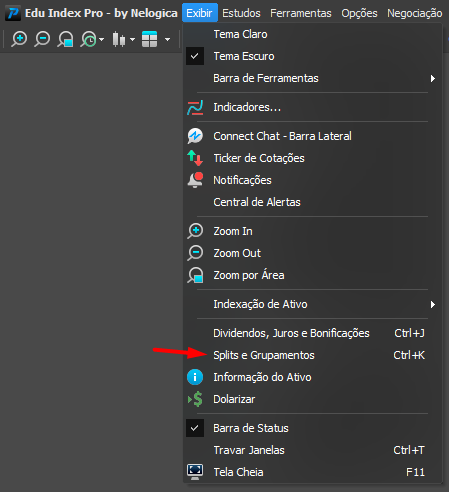This screenshot has height=492, width=449.
Task: Click the Zoom Out toolbar magnifier icon
Action: coord(42,39)
